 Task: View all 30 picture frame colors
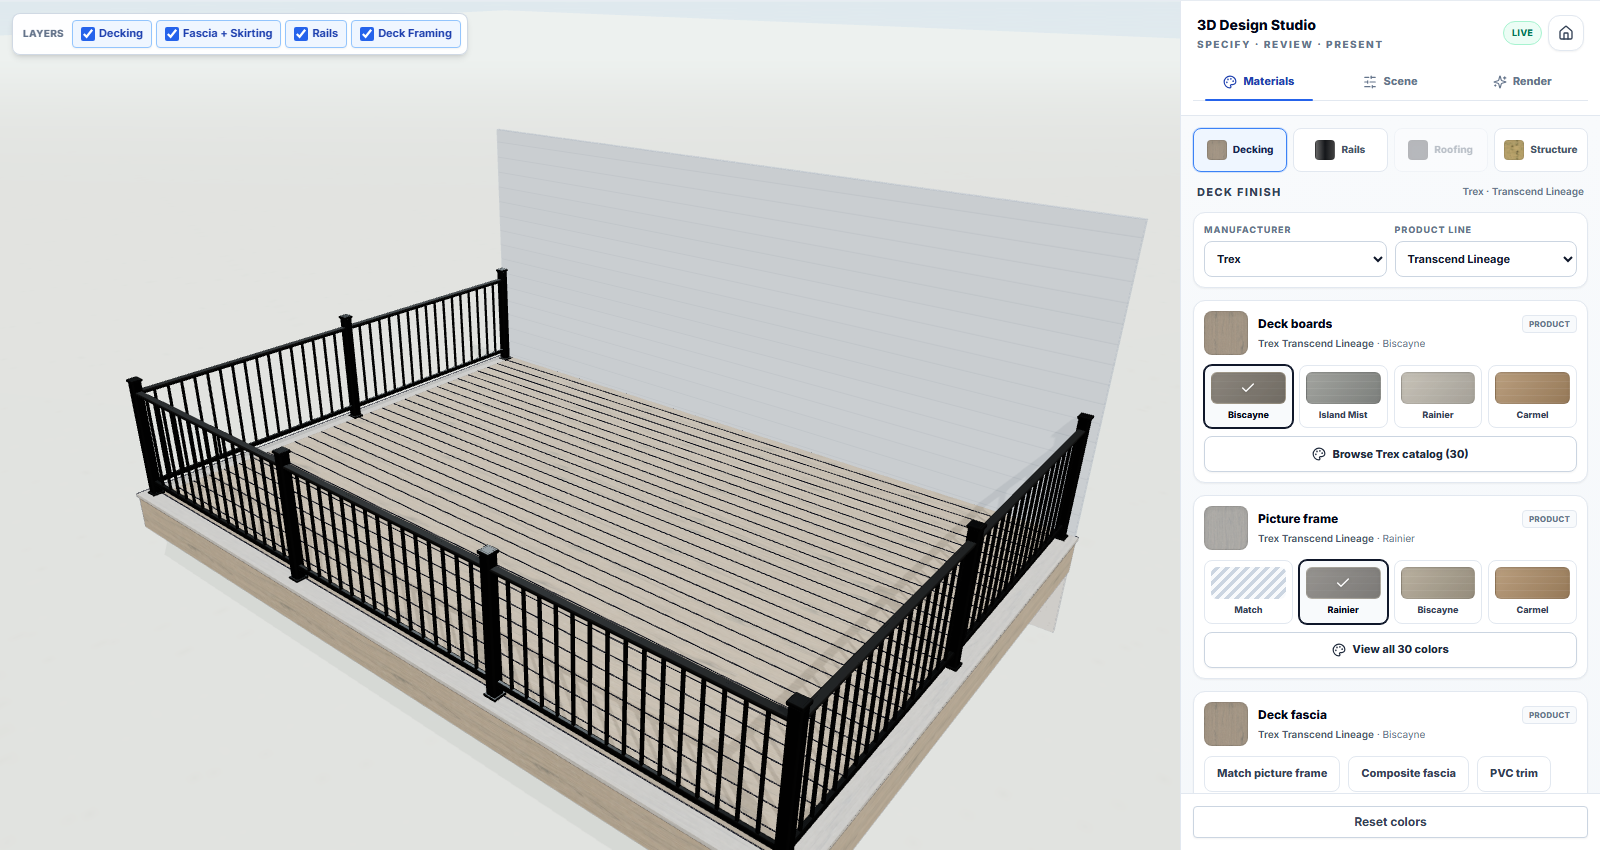(1390, 650)
